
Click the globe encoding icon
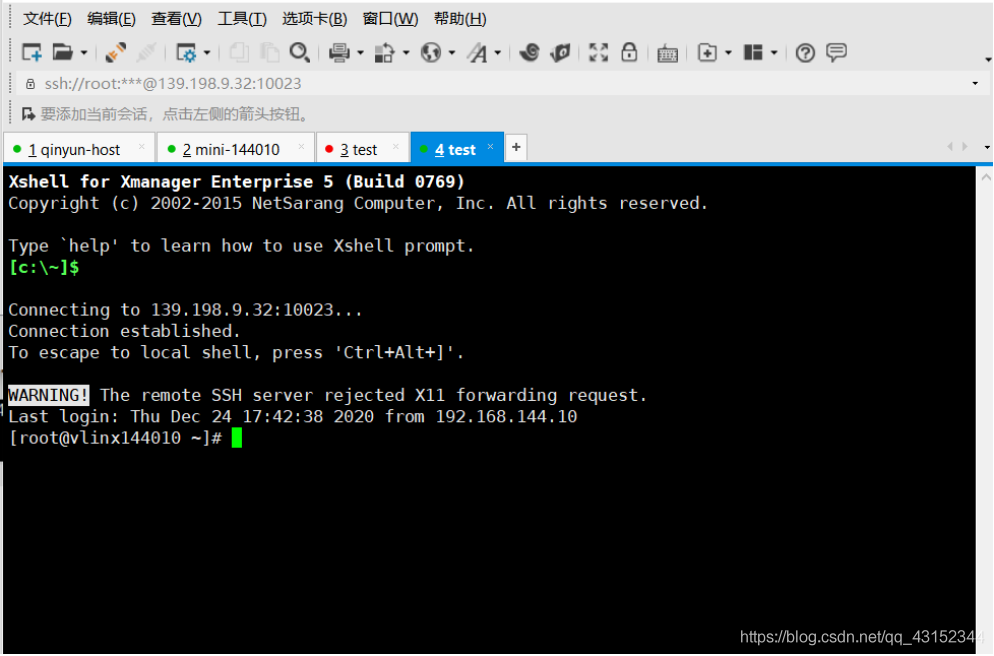pyautogui.click(x=431, y=52)
